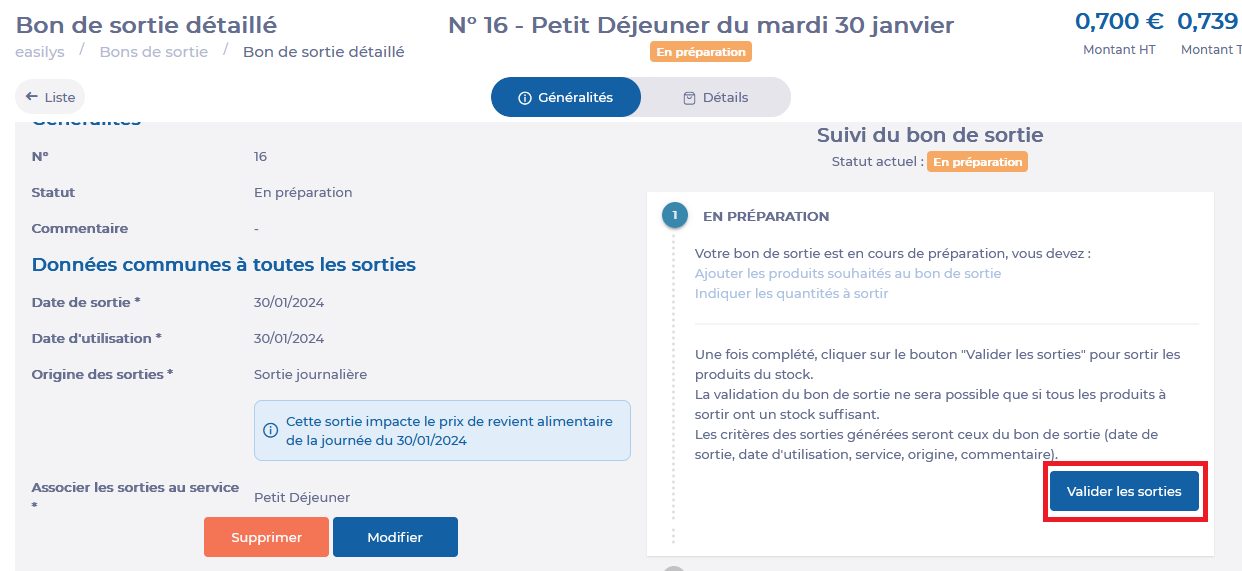Click the clipboard icon in Détails tab
This screenshot has width=1242, height=571.
point(689,98)
